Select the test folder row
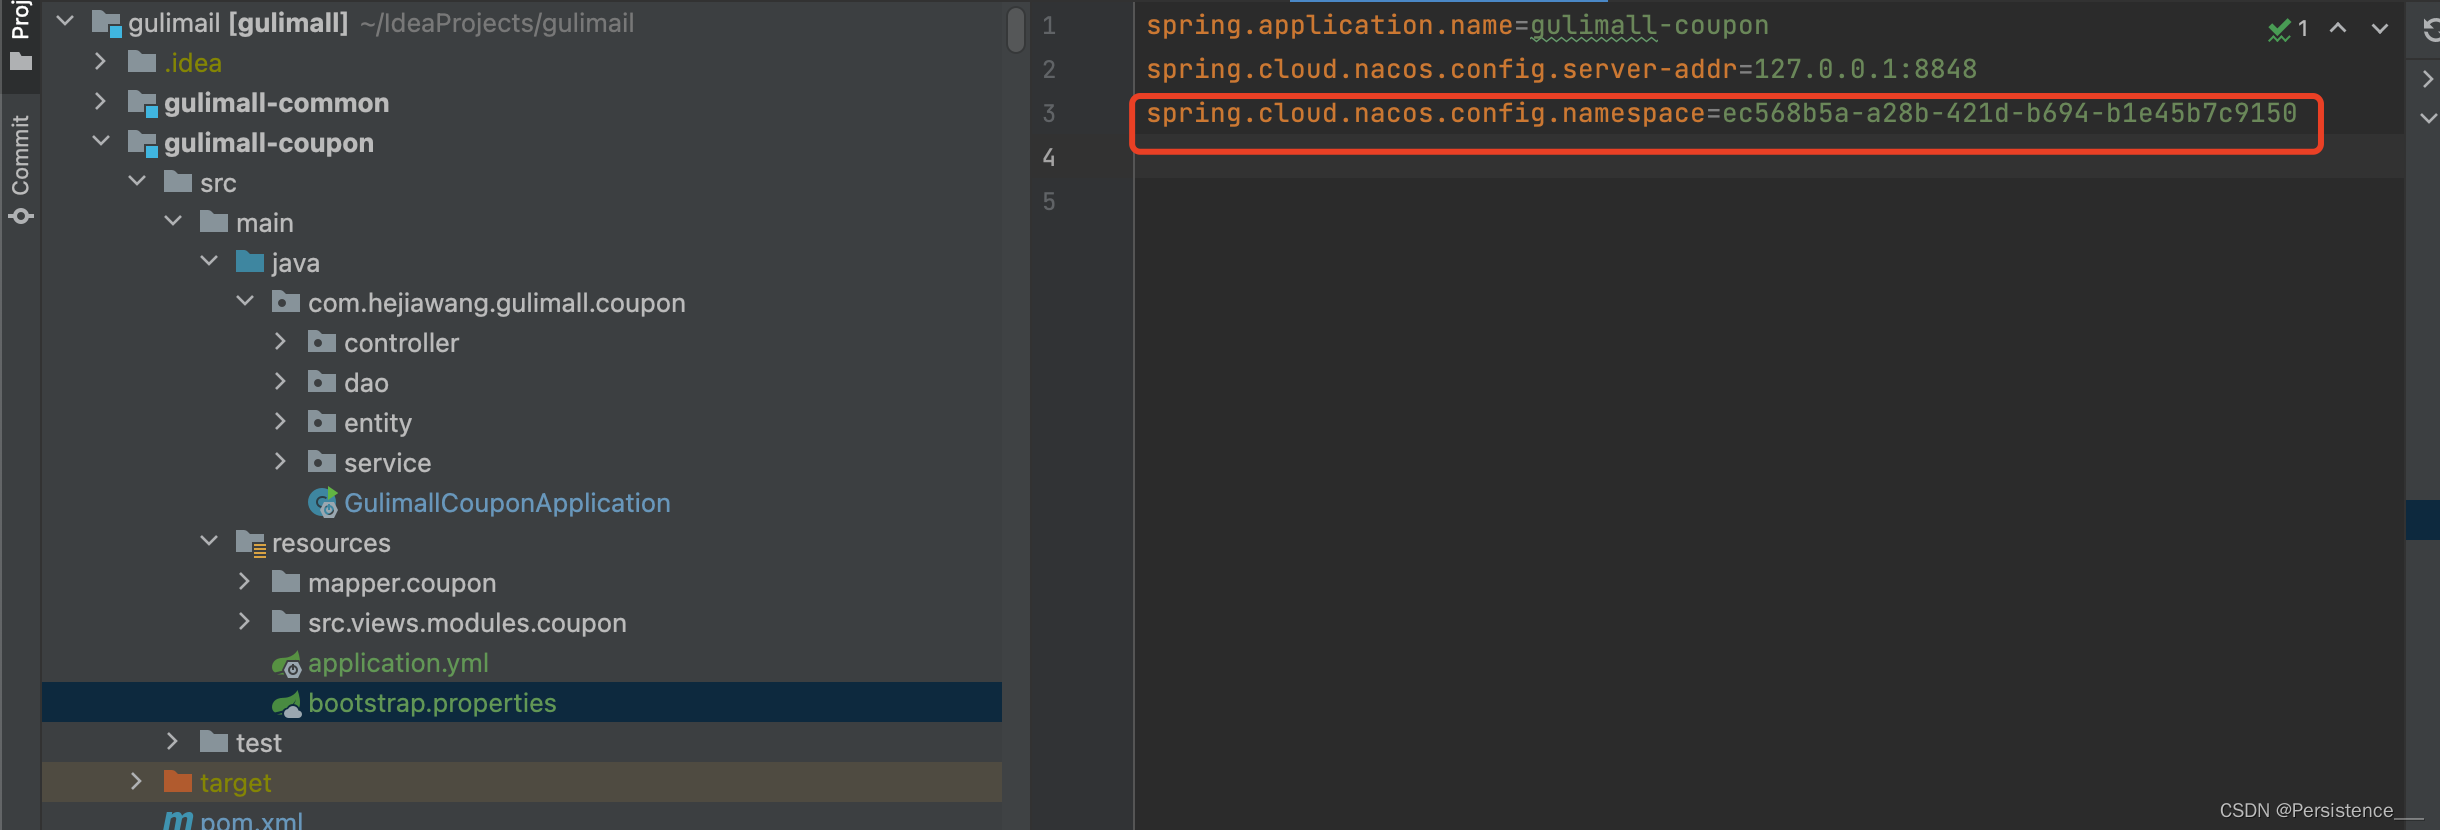This screenshot has width=2440, height=830. tap(522, 742)
